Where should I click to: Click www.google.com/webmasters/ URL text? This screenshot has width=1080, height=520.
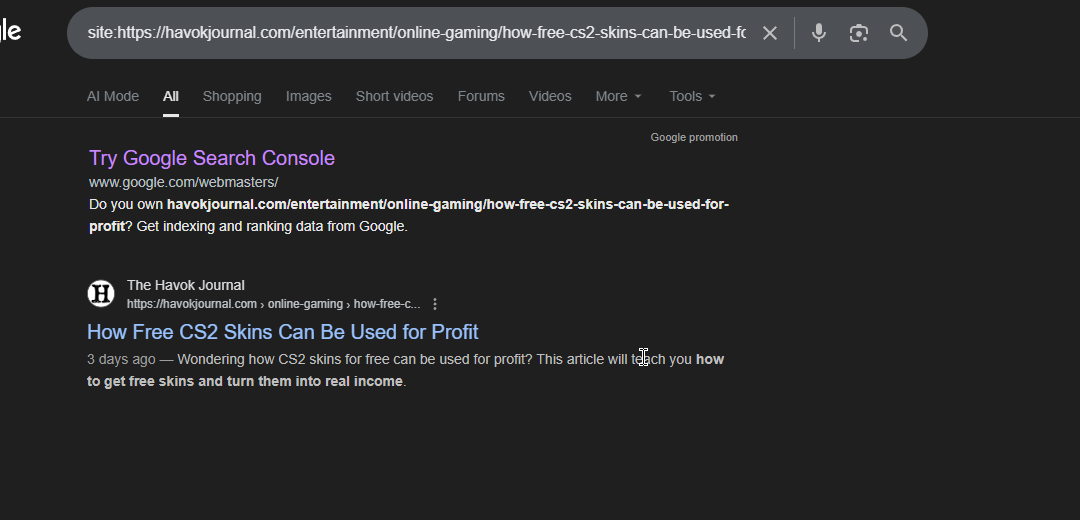click(x=183, y=183)
